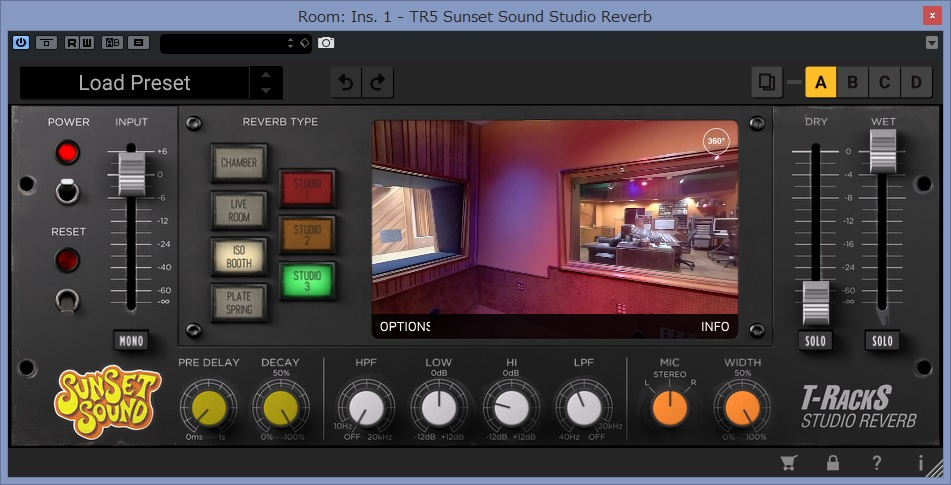This screenshot has width=951, height=485.
Task: Click the camera snapshot icon
Action: (326, 43)
